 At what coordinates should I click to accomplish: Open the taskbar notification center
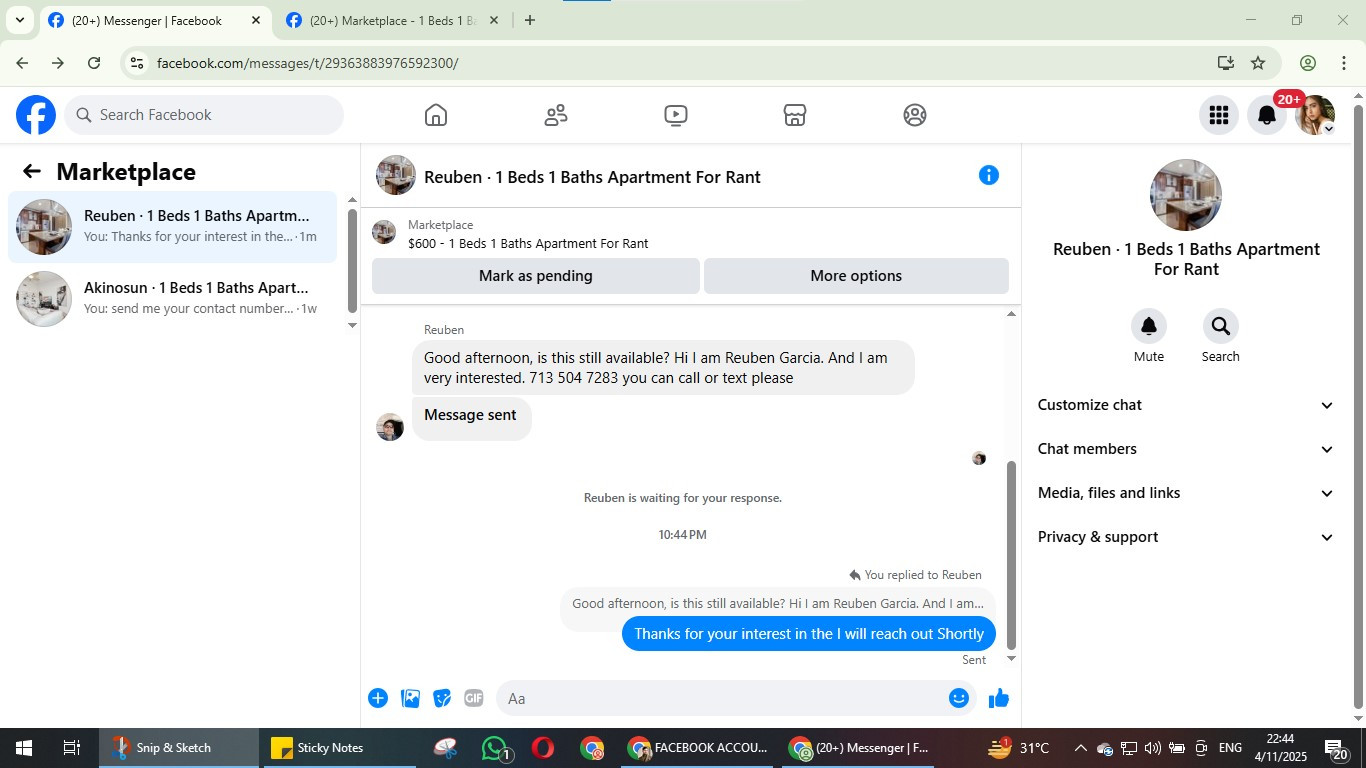pyautogui.click(x=1336, y=748)
